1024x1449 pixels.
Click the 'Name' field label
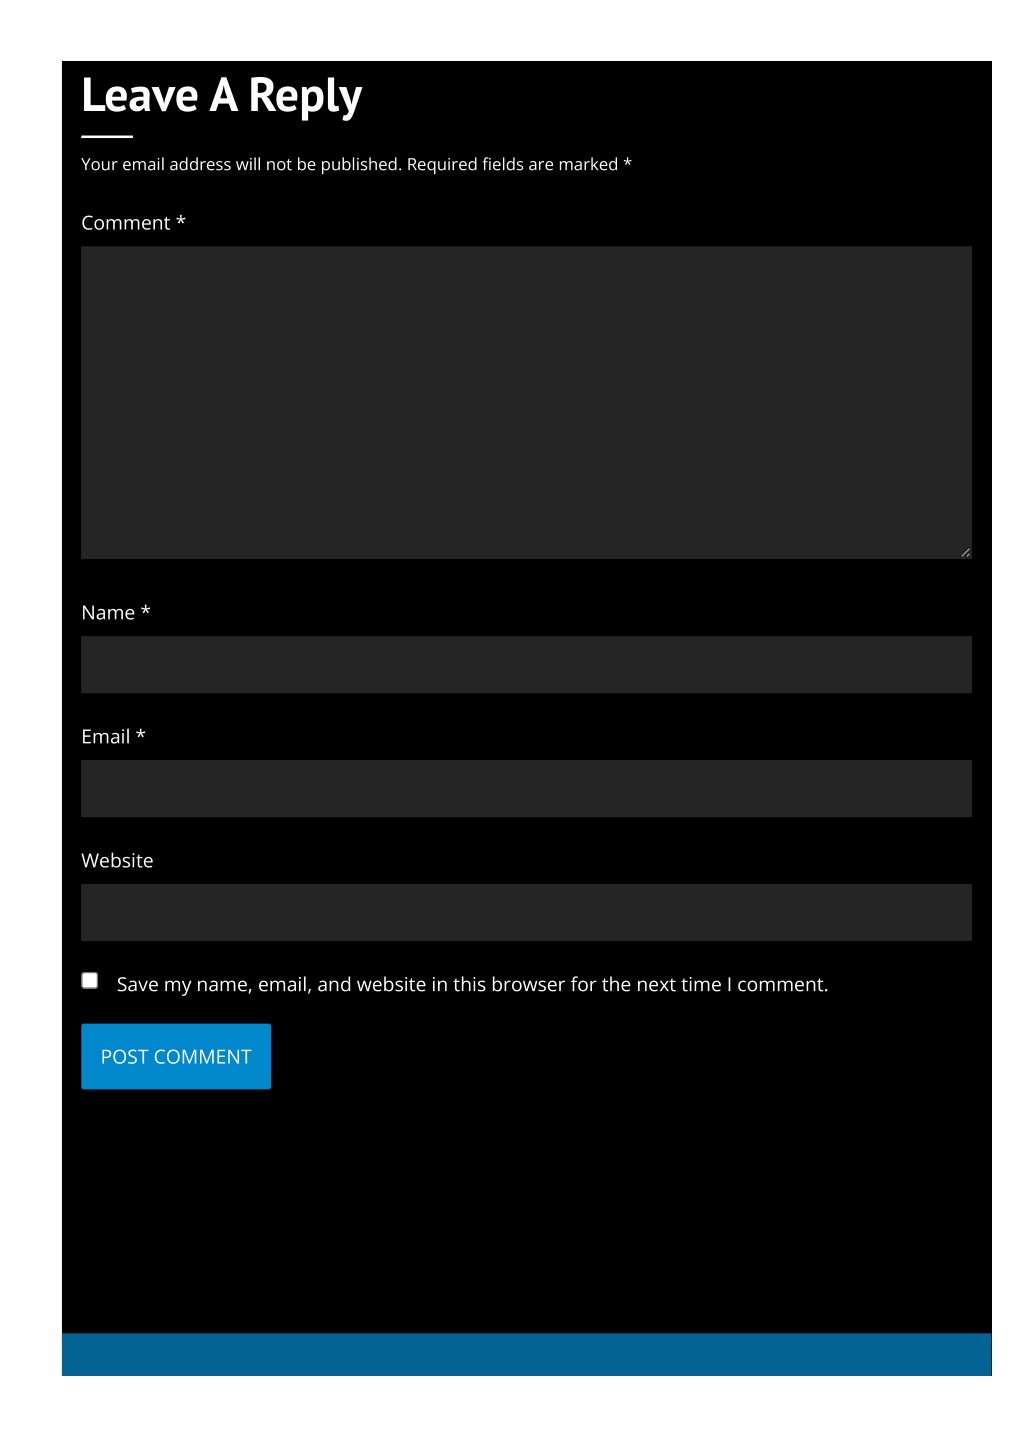click(x=107, y=613)
